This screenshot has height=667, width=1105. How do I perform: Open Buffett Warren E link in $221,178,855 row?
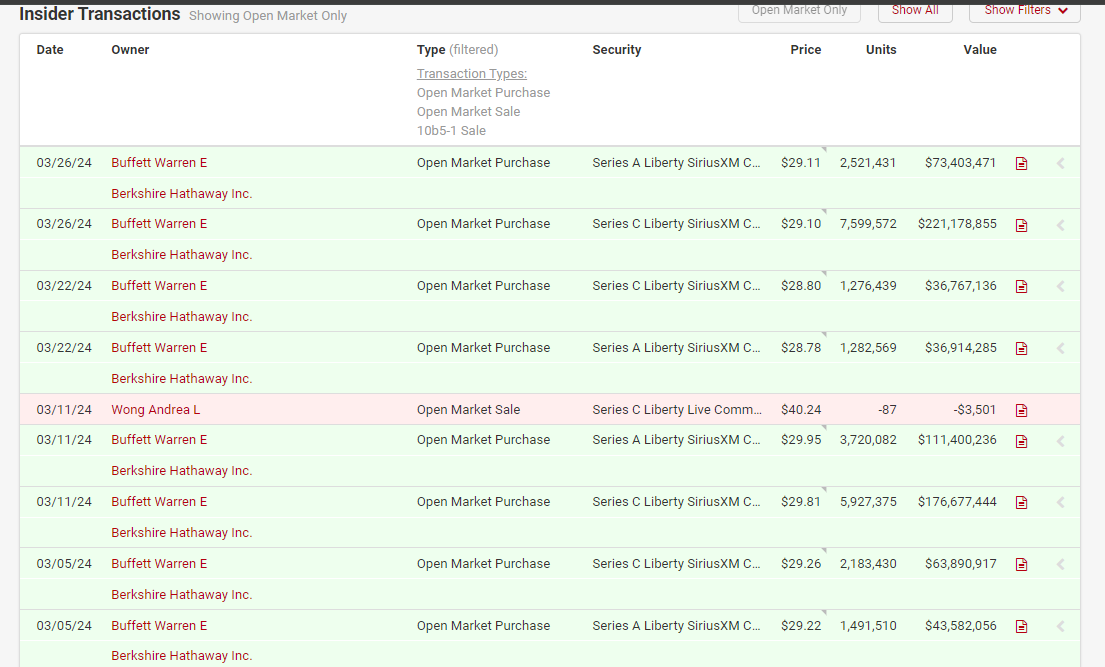159,224
